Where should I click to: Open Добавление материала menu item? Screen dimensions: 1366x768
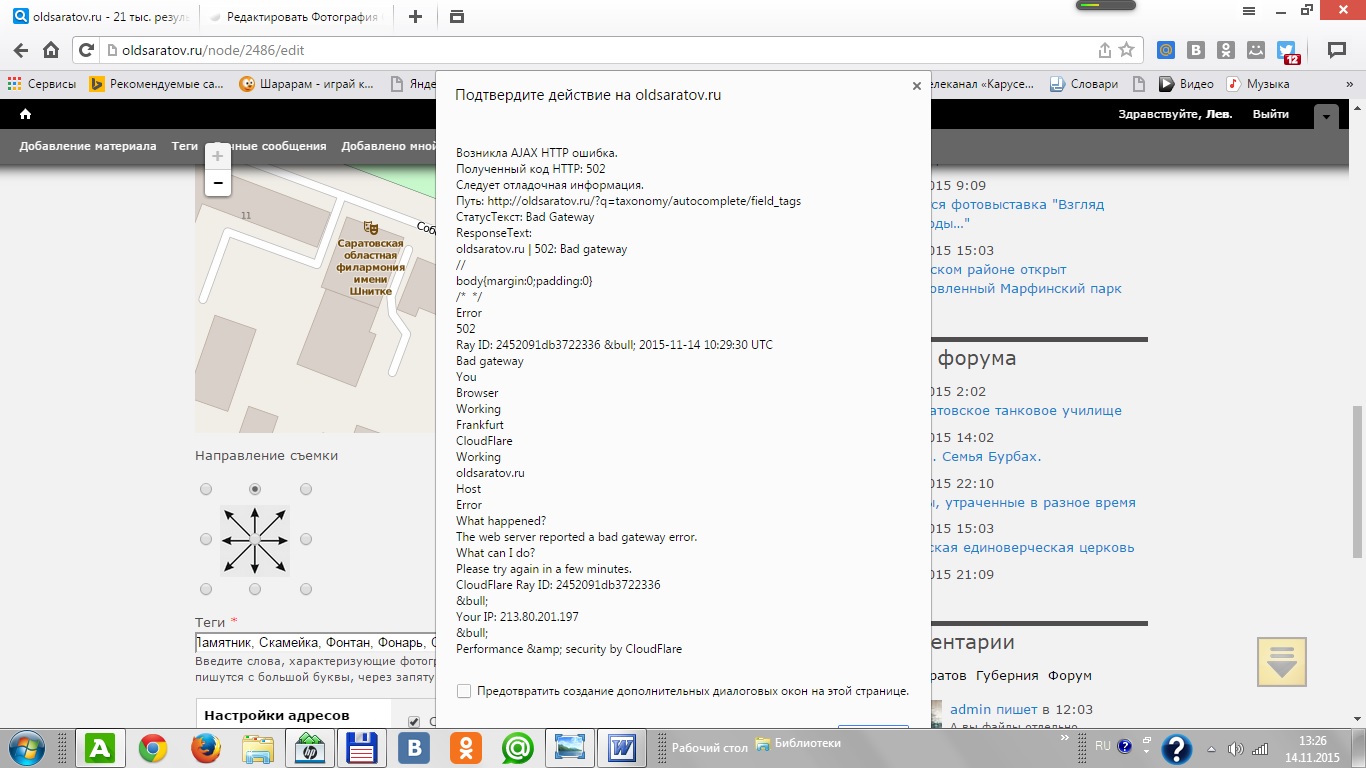pyautogui.click(x=88, y=146)
